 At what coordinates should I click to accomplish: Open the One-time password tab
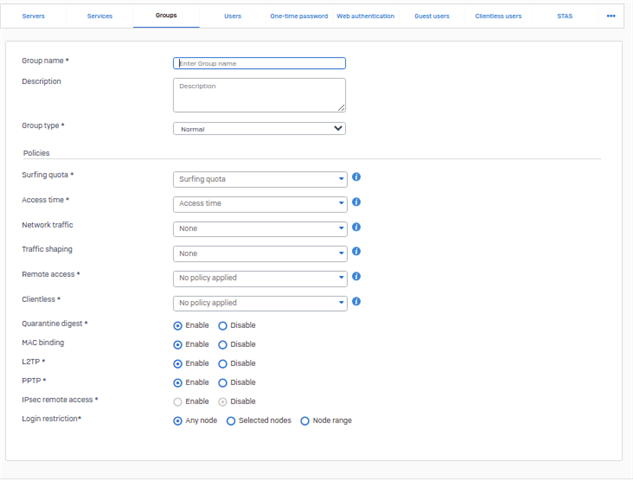tap(299, 16)
